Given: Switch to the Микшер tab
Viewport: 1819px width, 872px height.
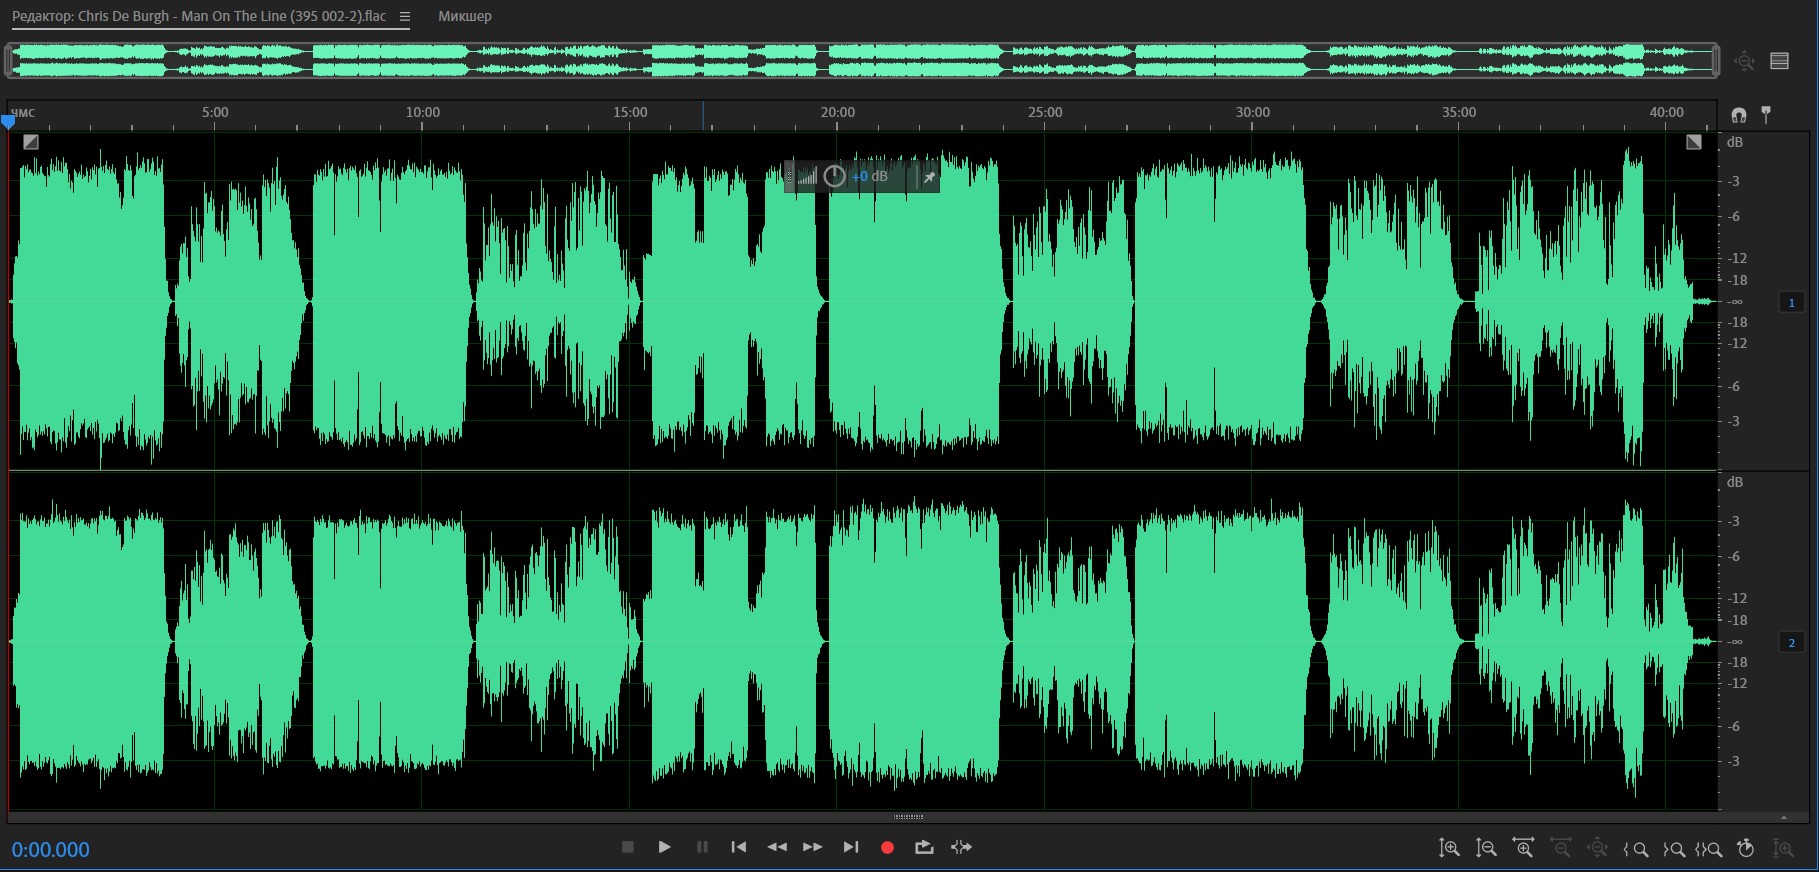Looking at the screenshot, I should (x=464, y=17).
